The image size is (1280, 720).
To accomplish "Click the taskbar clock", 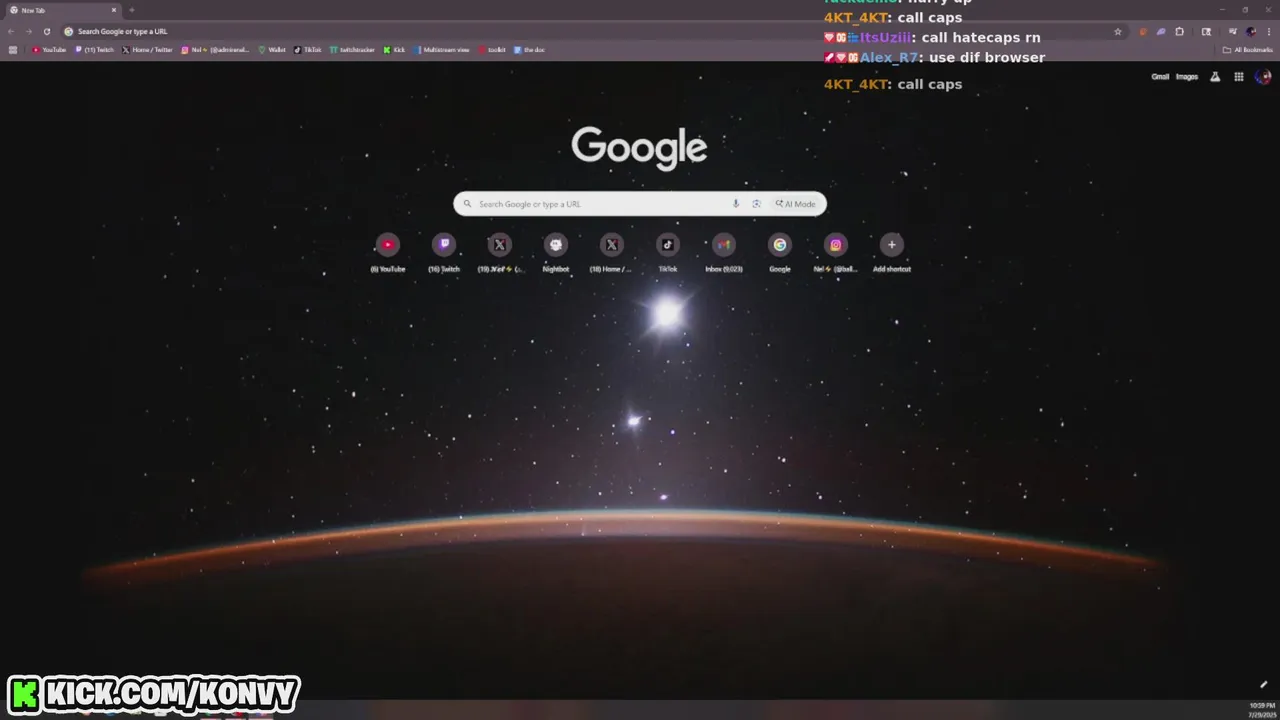I will (x=1262, y=709).
